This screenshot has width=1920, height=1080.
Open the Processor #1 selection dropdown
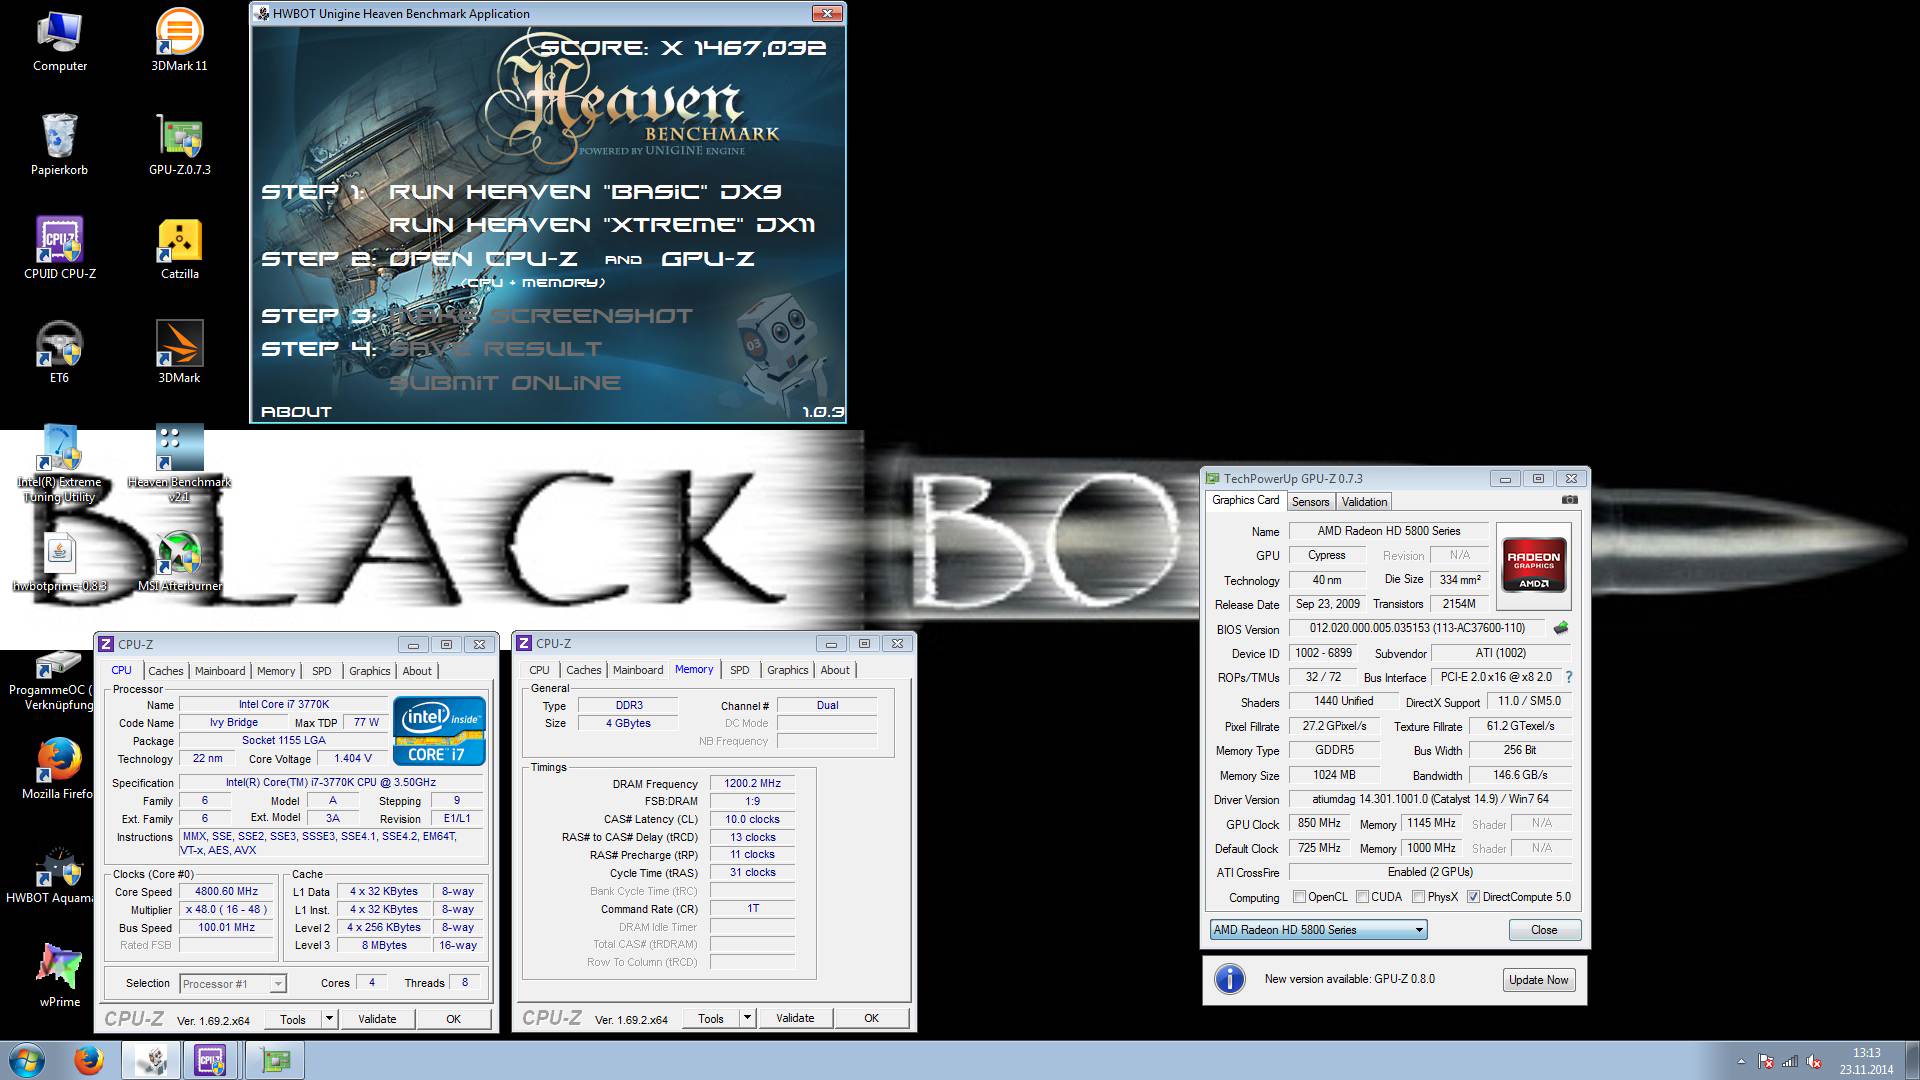(233, 984)
